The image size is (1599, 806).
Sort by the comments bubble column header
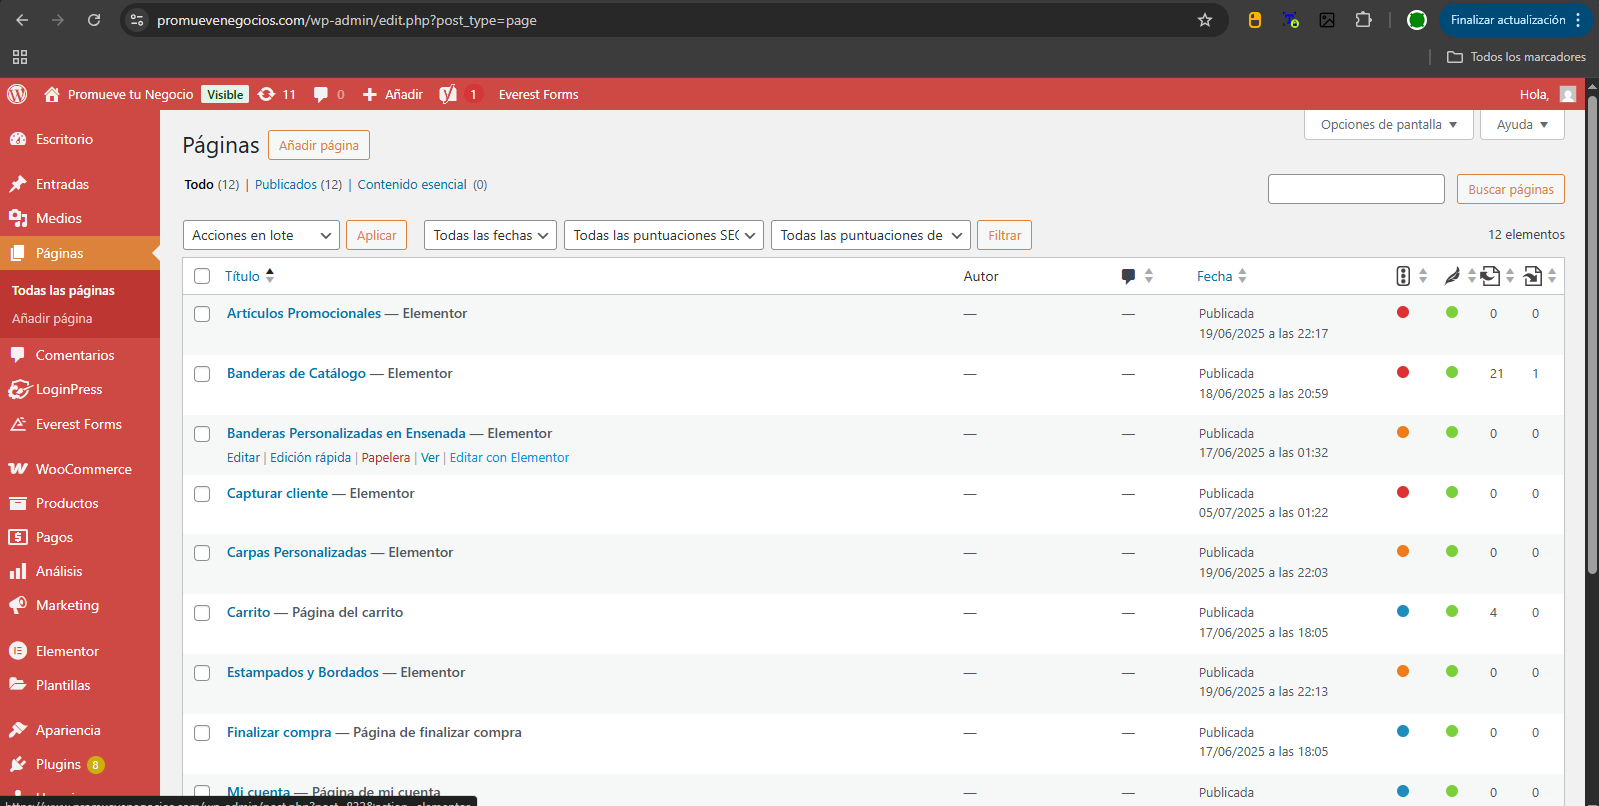1129,276
